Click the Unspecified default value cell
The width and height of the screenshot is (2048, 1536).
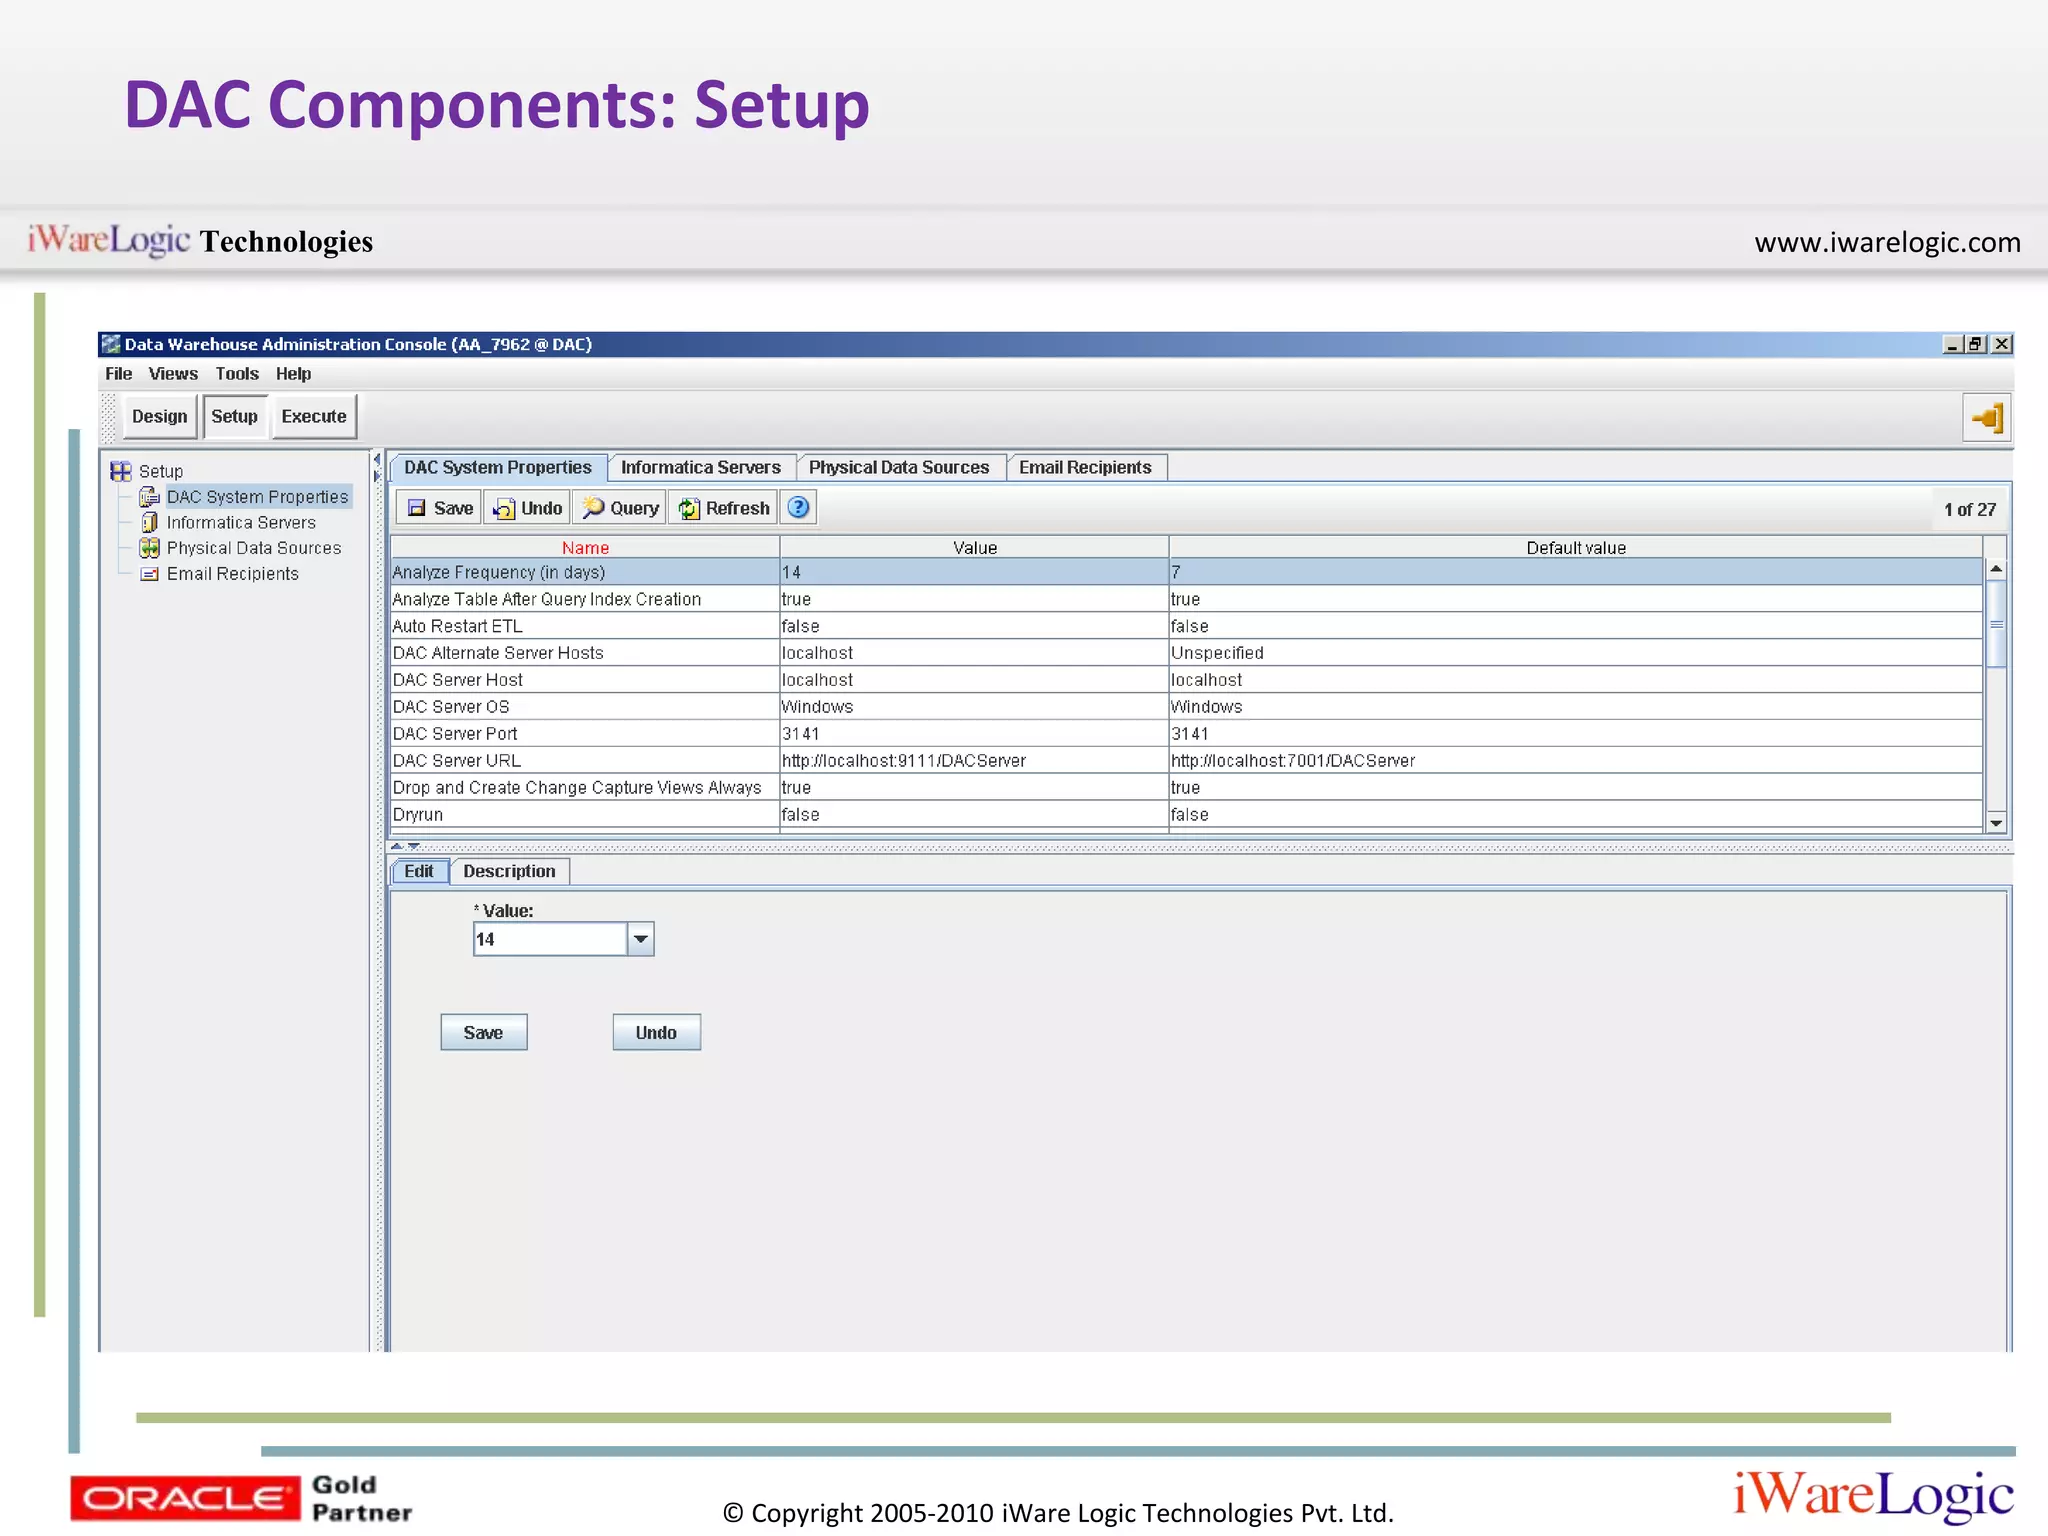coord(1576,653)
